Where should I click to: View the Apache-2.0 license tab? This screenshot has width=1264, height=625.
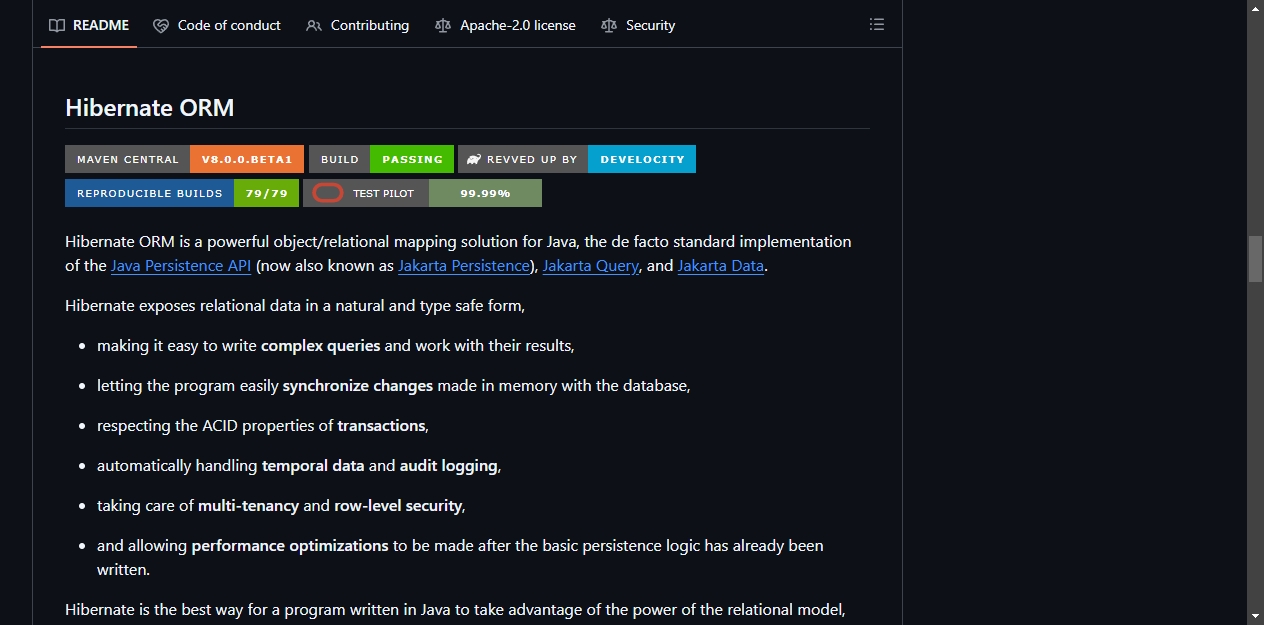coord(506,25)
